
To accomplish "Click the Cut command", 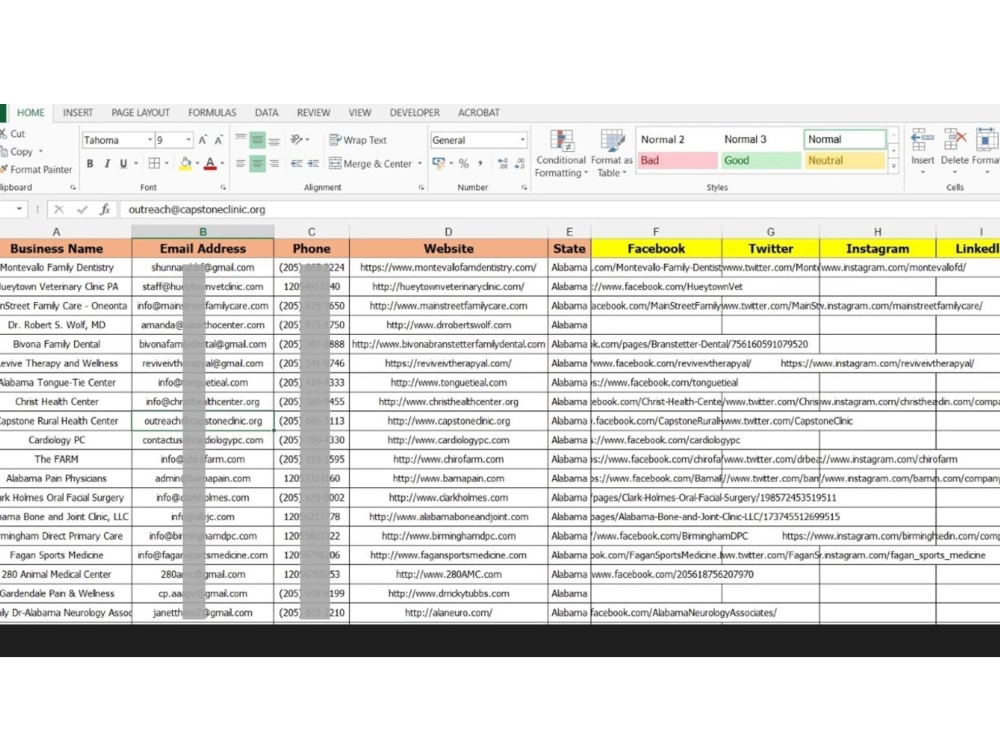I will click(12, 134).
